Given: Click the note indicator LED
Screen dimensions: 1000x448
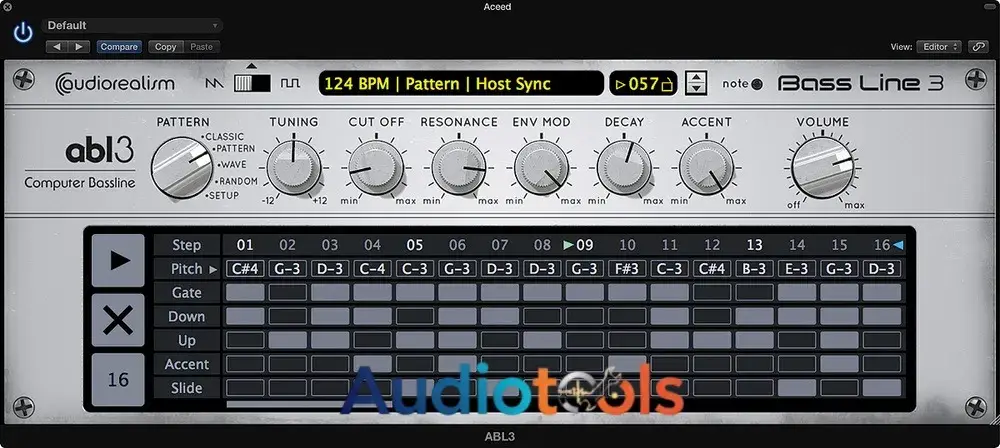Looking at the screenshot, I should [757, 84].
